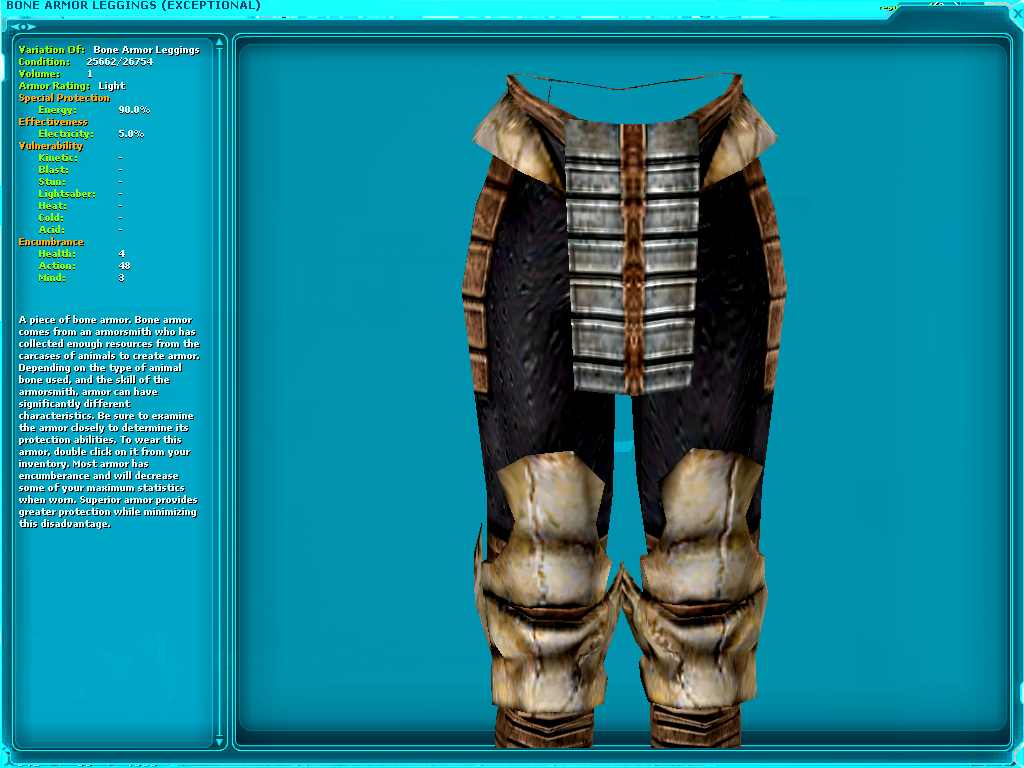Click the scroll-up arrow of the stats panel

tap(219, 43)
